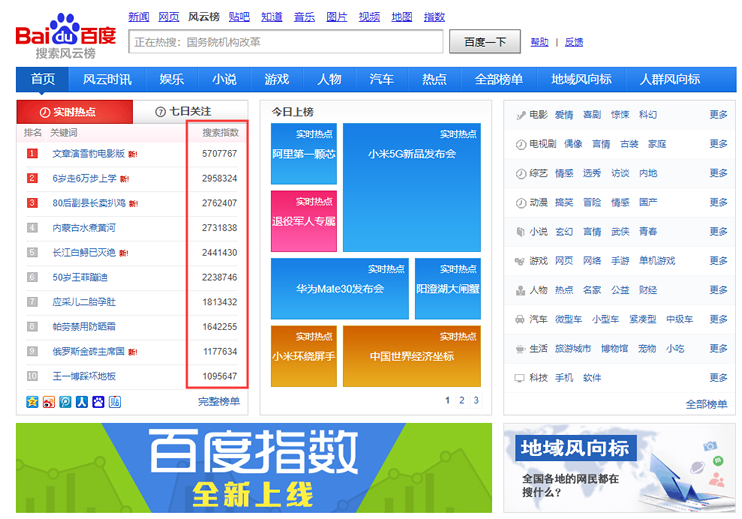The height and width of the screenshot is (519, 742).
Task: Go to page 3 of 今日上榜
Action: point(476,400)
